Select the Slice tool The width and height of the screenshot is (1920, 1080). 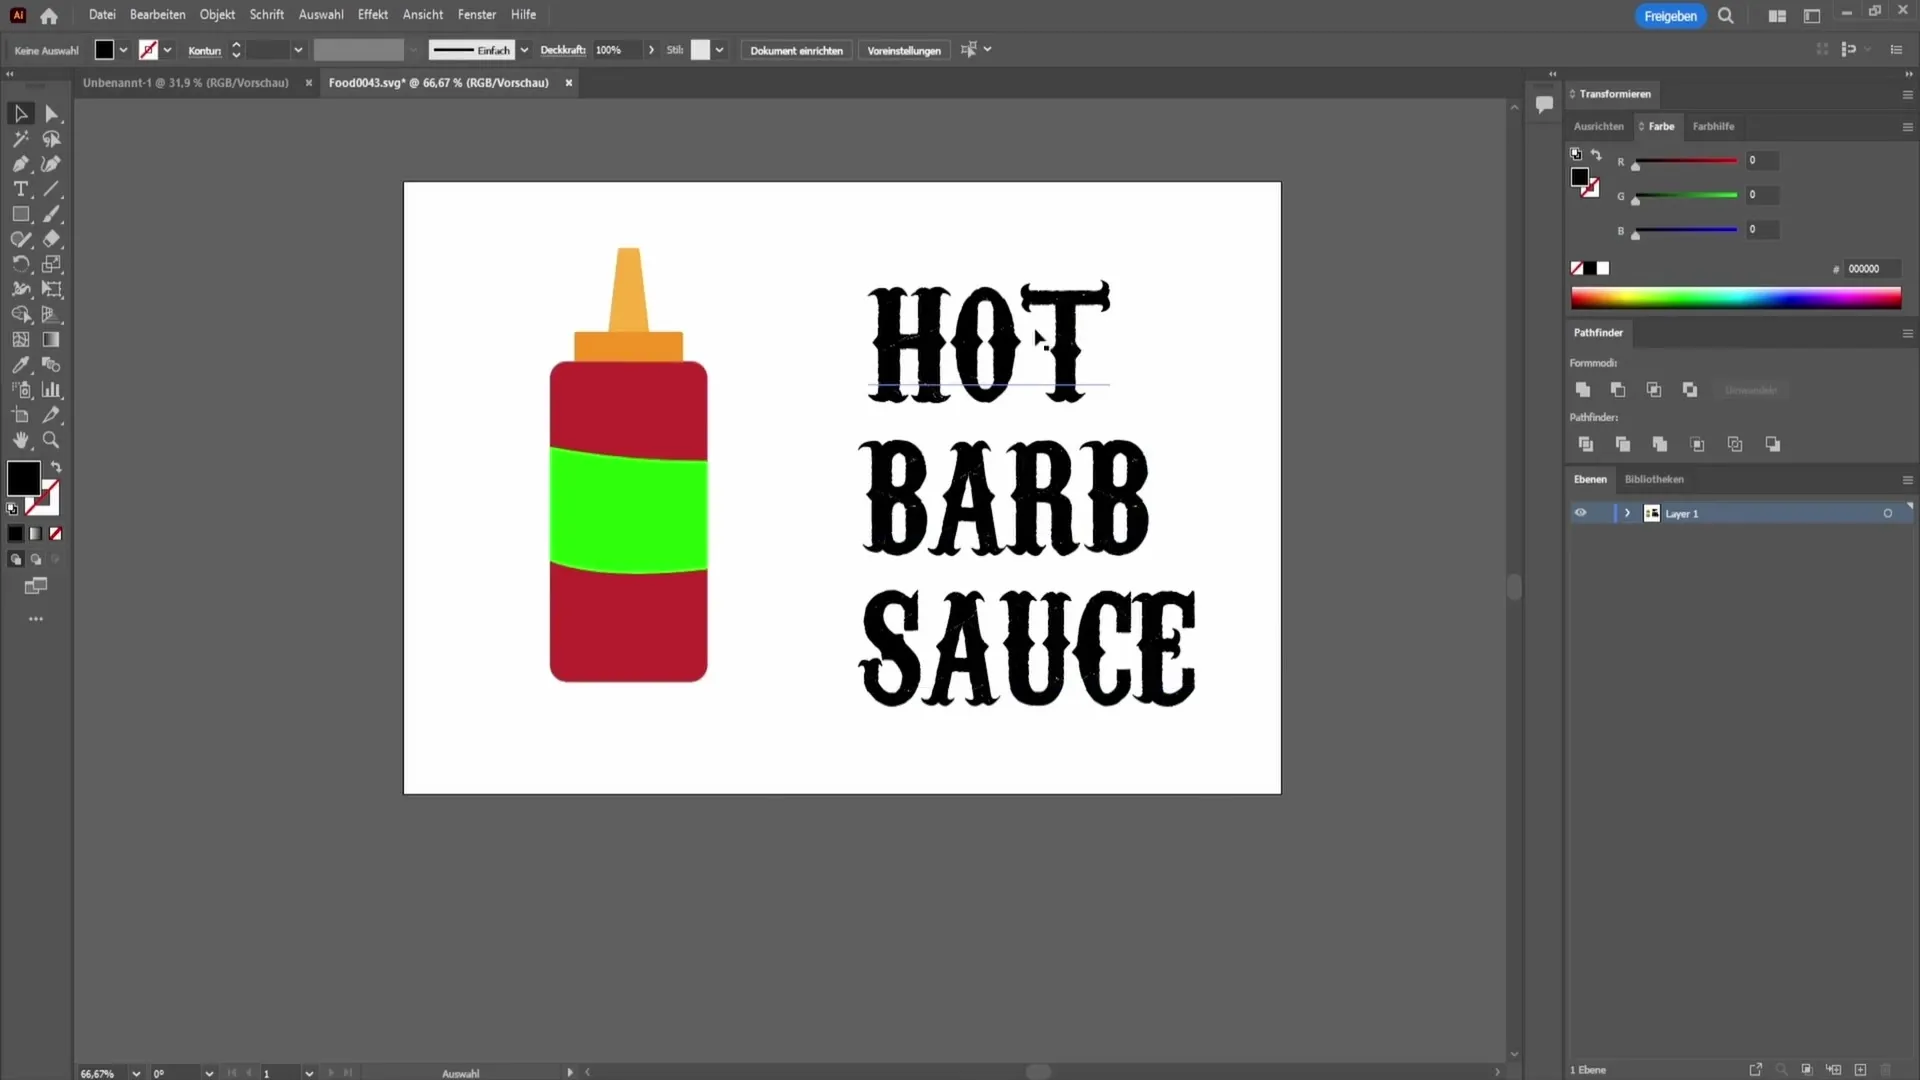52,415
